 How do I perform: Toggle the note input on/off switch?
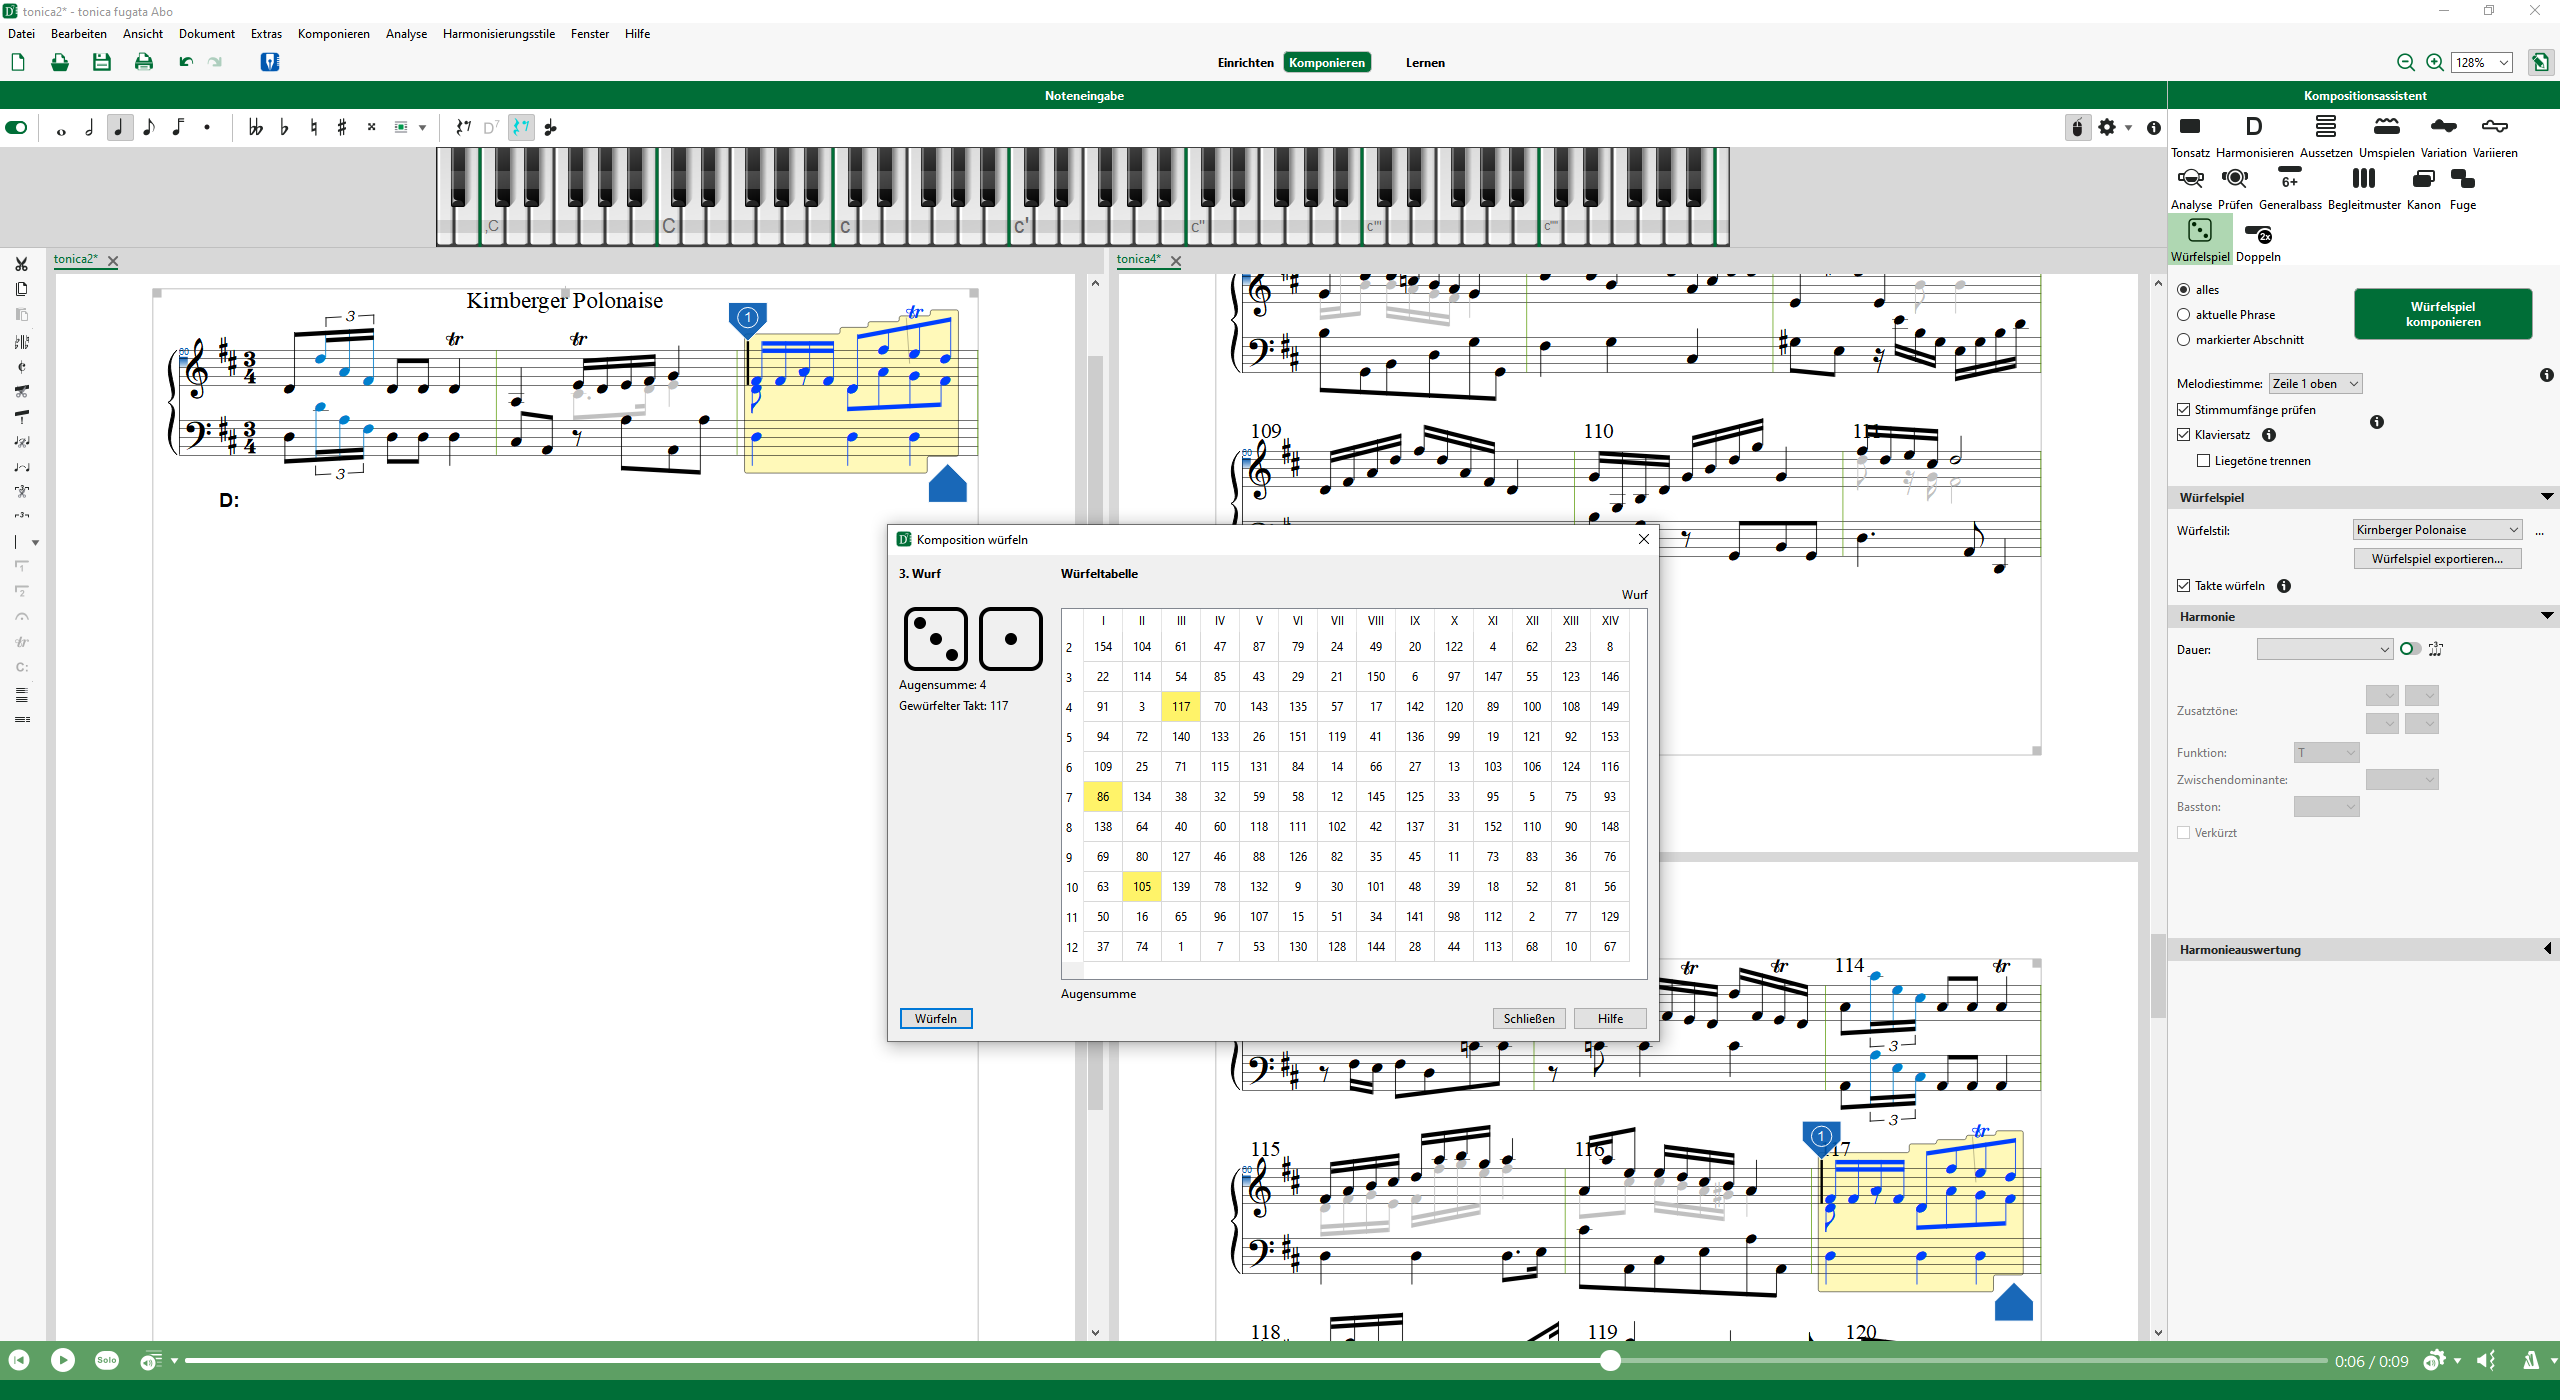click(17, 128)
